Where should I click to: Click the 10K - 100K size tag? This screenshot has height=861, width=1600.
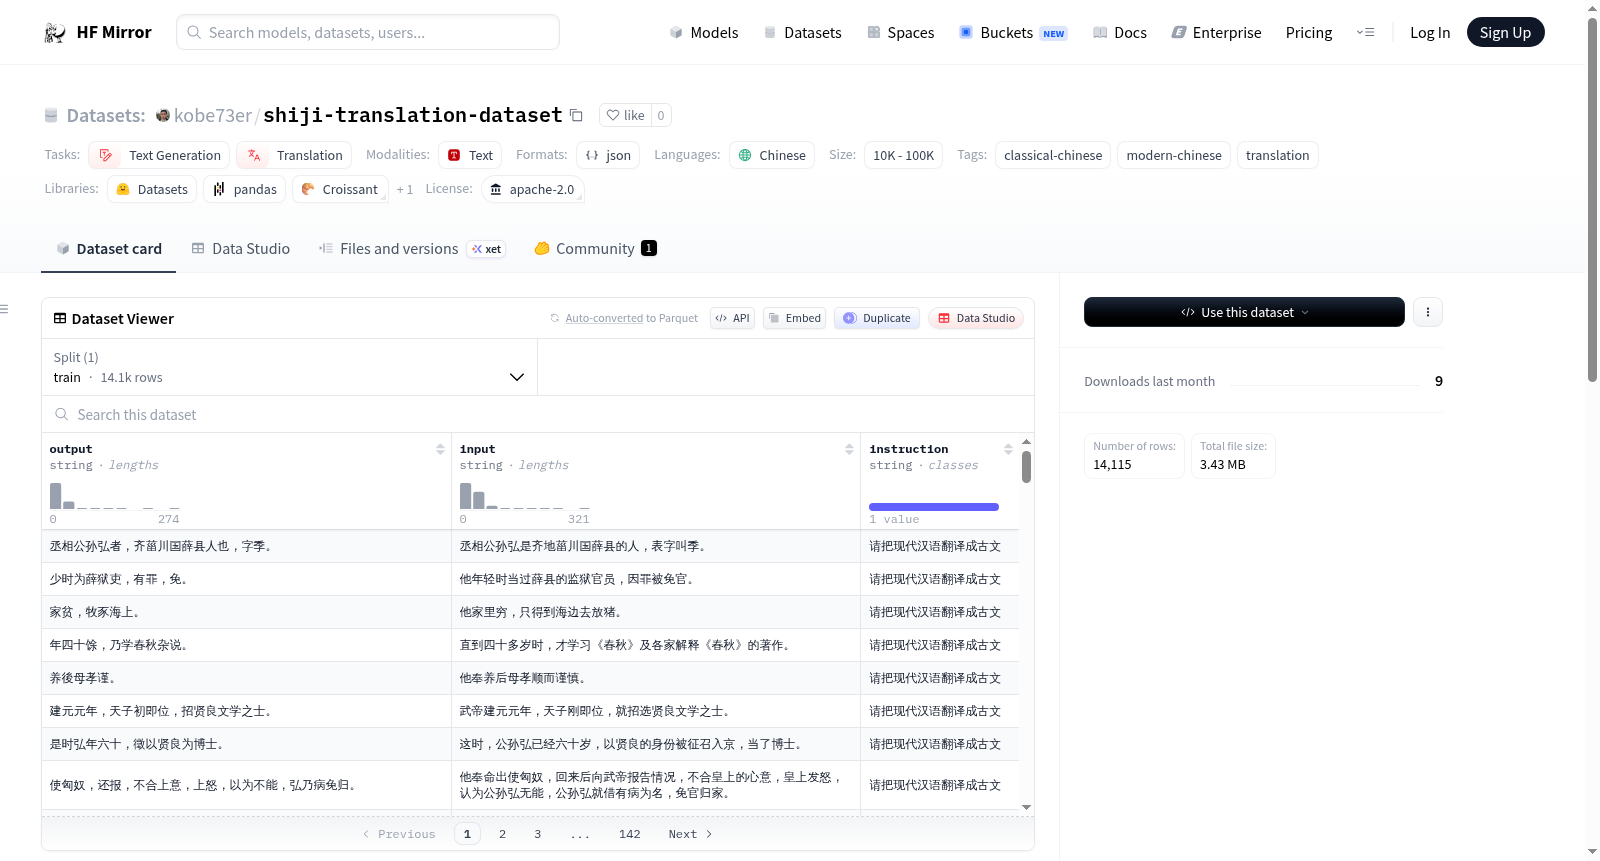[903, 155]
